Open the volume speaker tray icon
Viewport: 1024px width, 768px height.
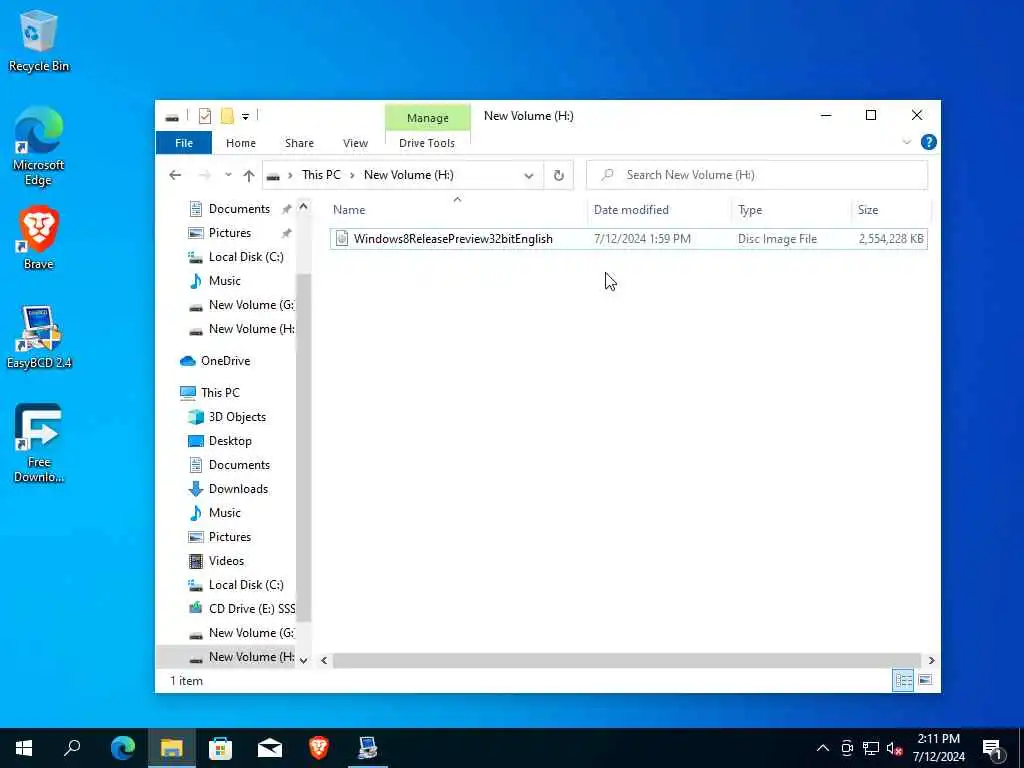coord(894,748)
